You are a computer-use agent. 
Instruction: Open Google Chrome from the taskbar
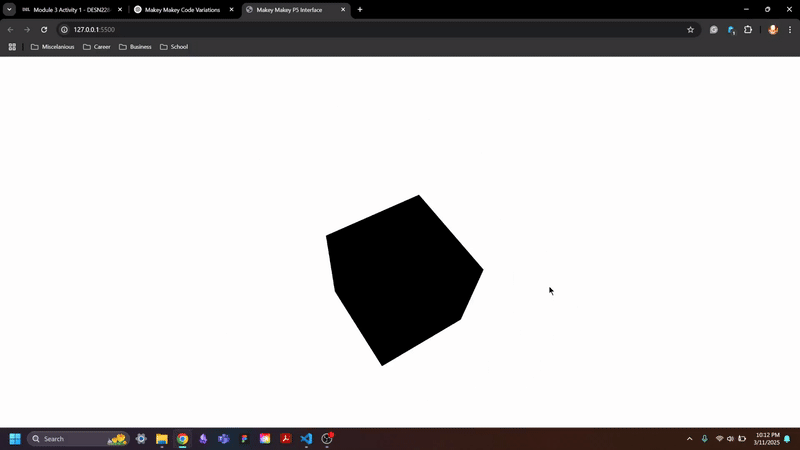pyautogui.click(x=182, y=439)
